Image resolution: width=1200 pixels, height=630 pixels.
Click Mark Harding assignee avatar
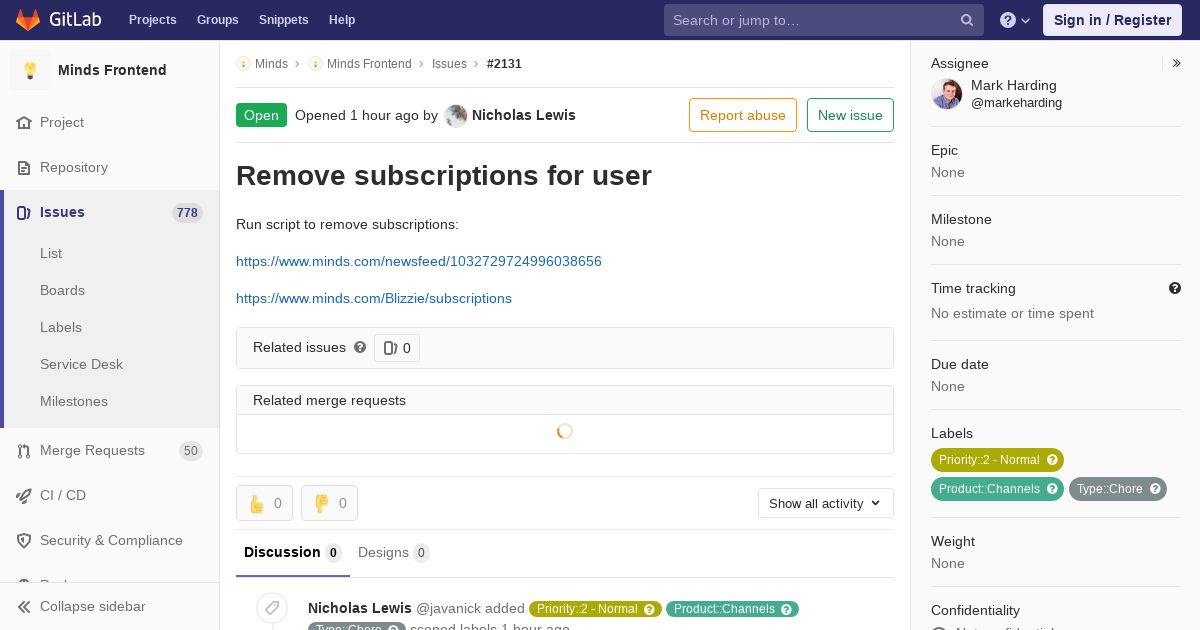pos(947,94)
